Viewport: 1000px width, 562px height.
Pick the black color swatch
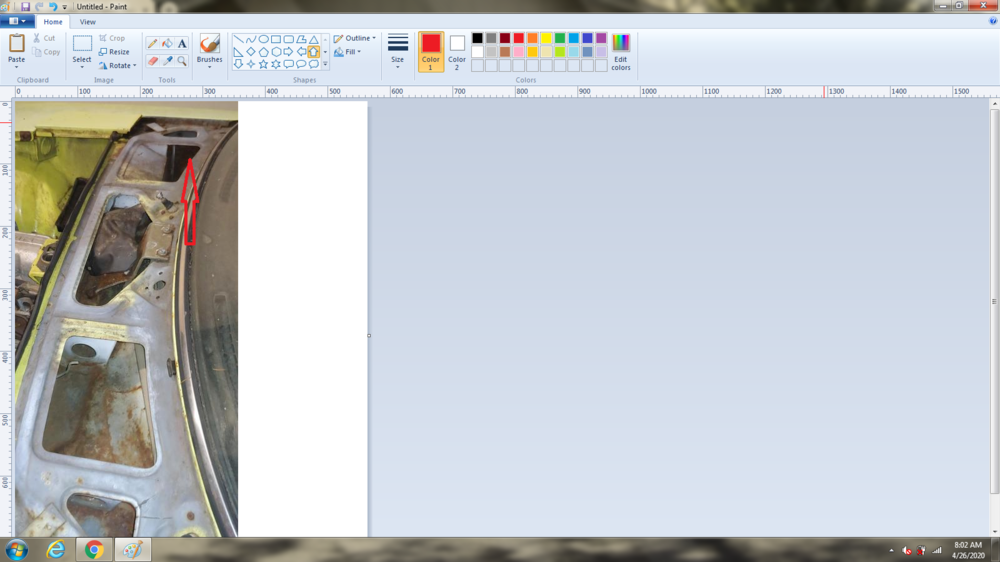pos(477,38)
